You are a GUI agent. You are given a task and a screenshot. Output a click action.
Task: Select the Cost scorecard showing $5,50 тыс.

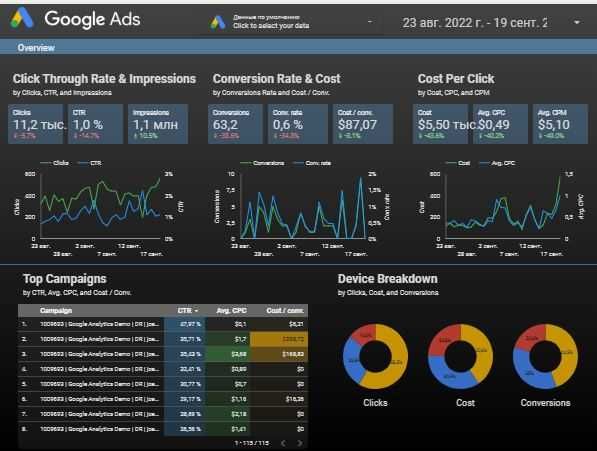[x=441, y=124]
